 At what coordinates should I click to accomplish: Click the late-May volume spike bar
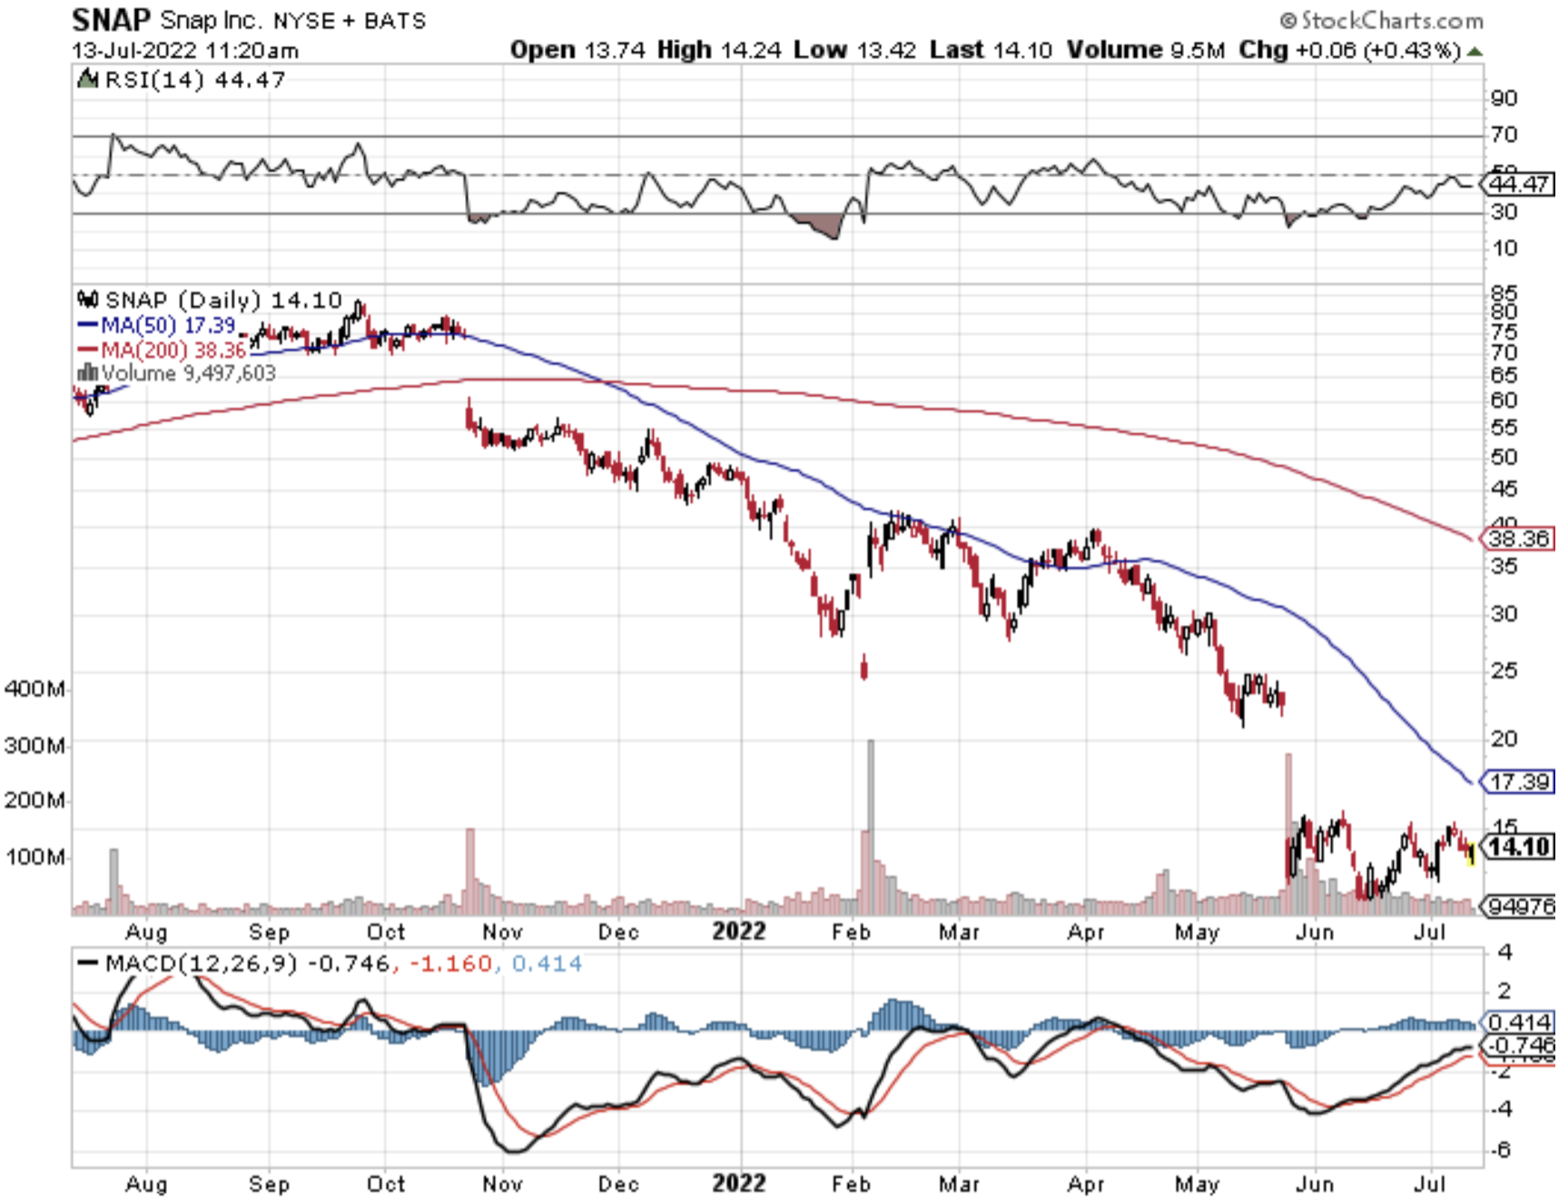click(1288, 834)
